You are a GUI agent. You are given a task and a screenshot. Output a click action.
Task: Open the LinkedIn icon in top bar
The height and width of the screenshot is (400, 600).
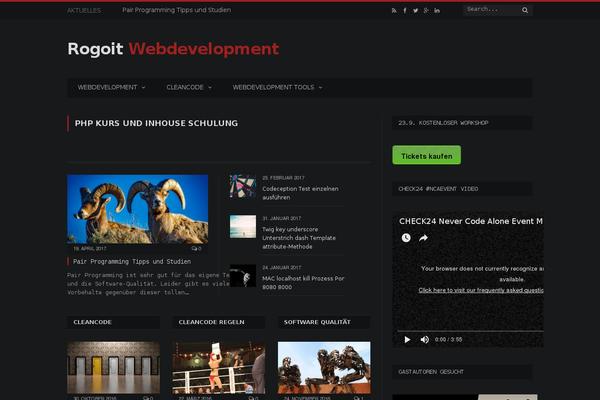(x=437, y=11)
